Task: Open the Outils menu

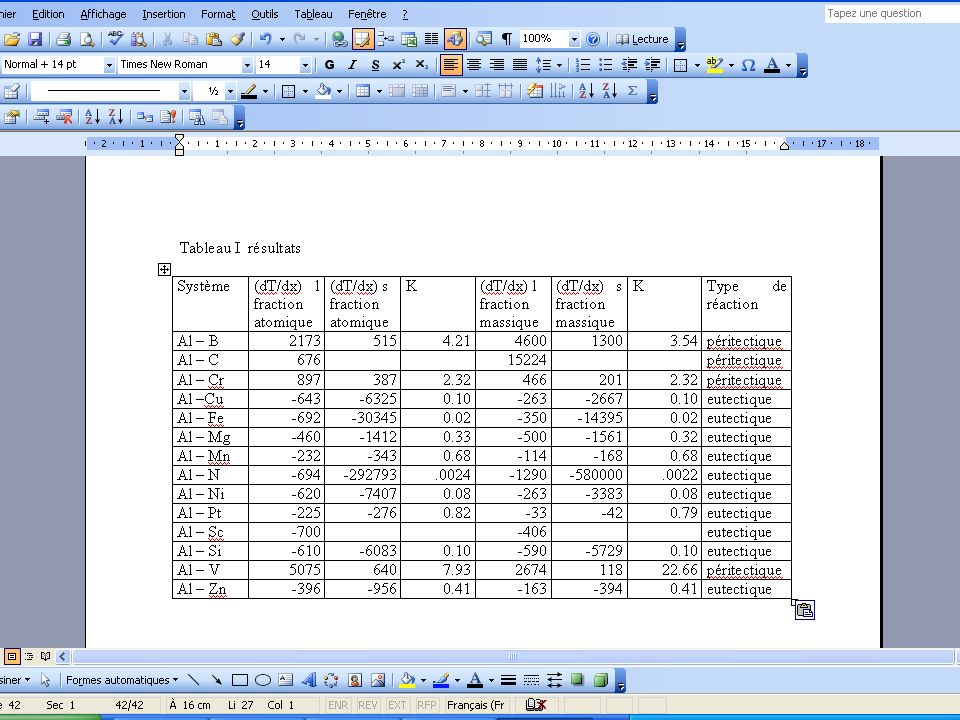Action: (264, 14)
